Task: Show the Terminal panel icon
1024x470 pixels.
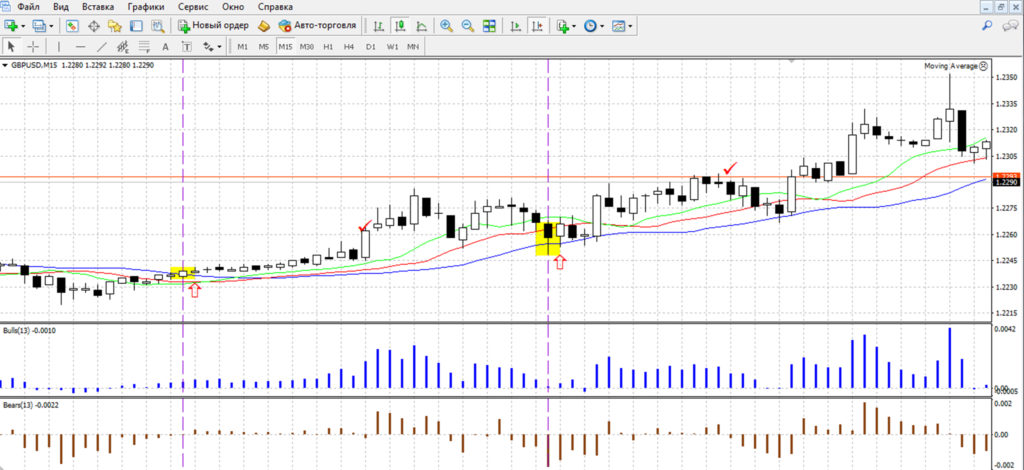Action: tap(136, 26)
